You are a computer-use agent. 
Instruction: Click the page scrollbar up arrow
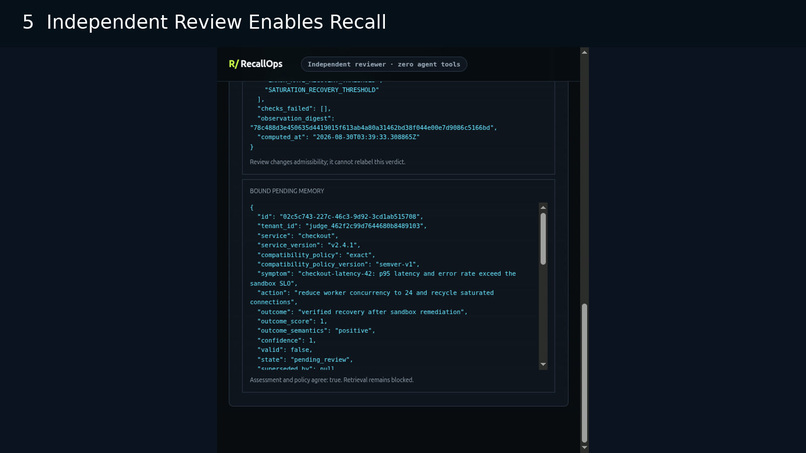pyautogui.click(x=584, y=52)
